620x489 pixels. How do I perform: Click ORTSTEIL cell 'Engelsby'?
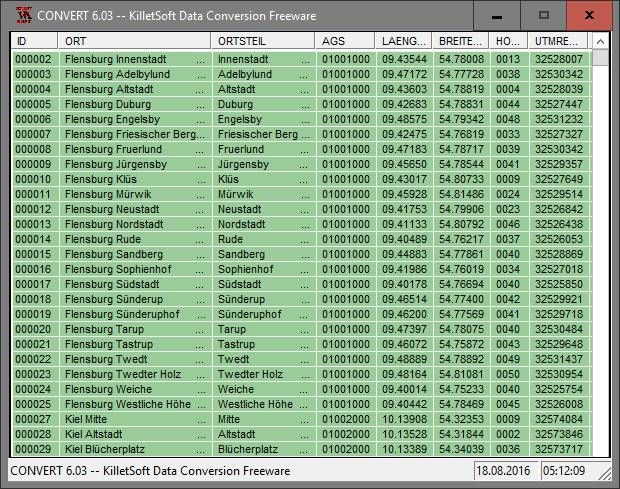[x=264, y=119]
